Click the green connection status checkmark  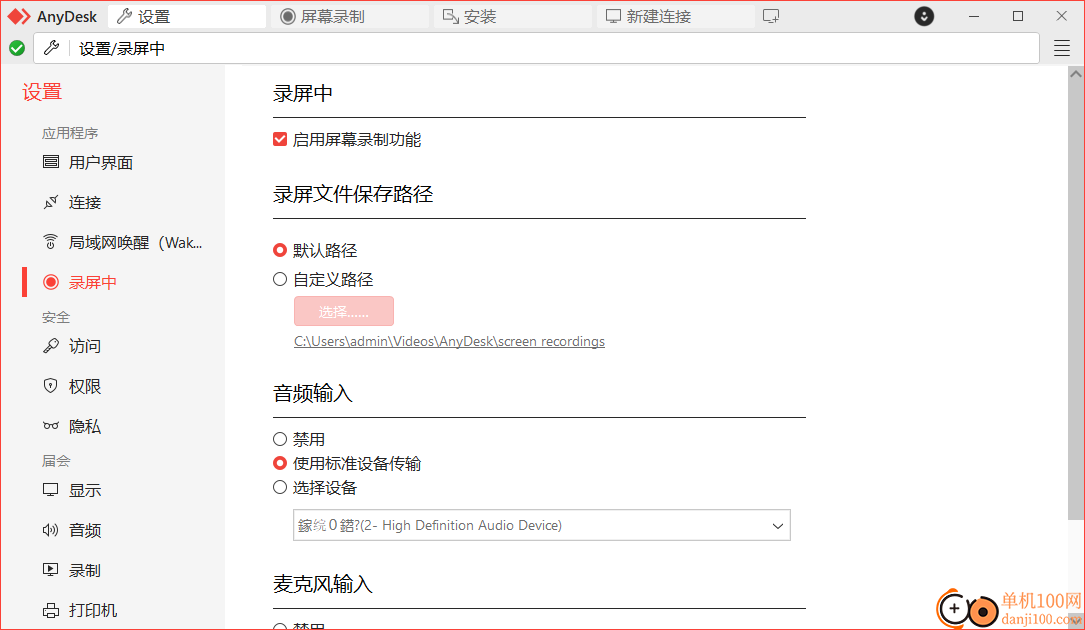pyautogui.click(x=17, y=48)
